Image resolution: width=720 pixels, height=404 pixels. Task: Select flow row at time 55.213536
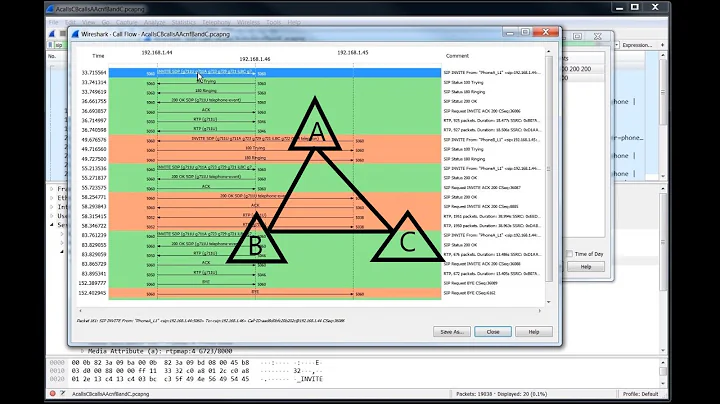tap(275, 168)
